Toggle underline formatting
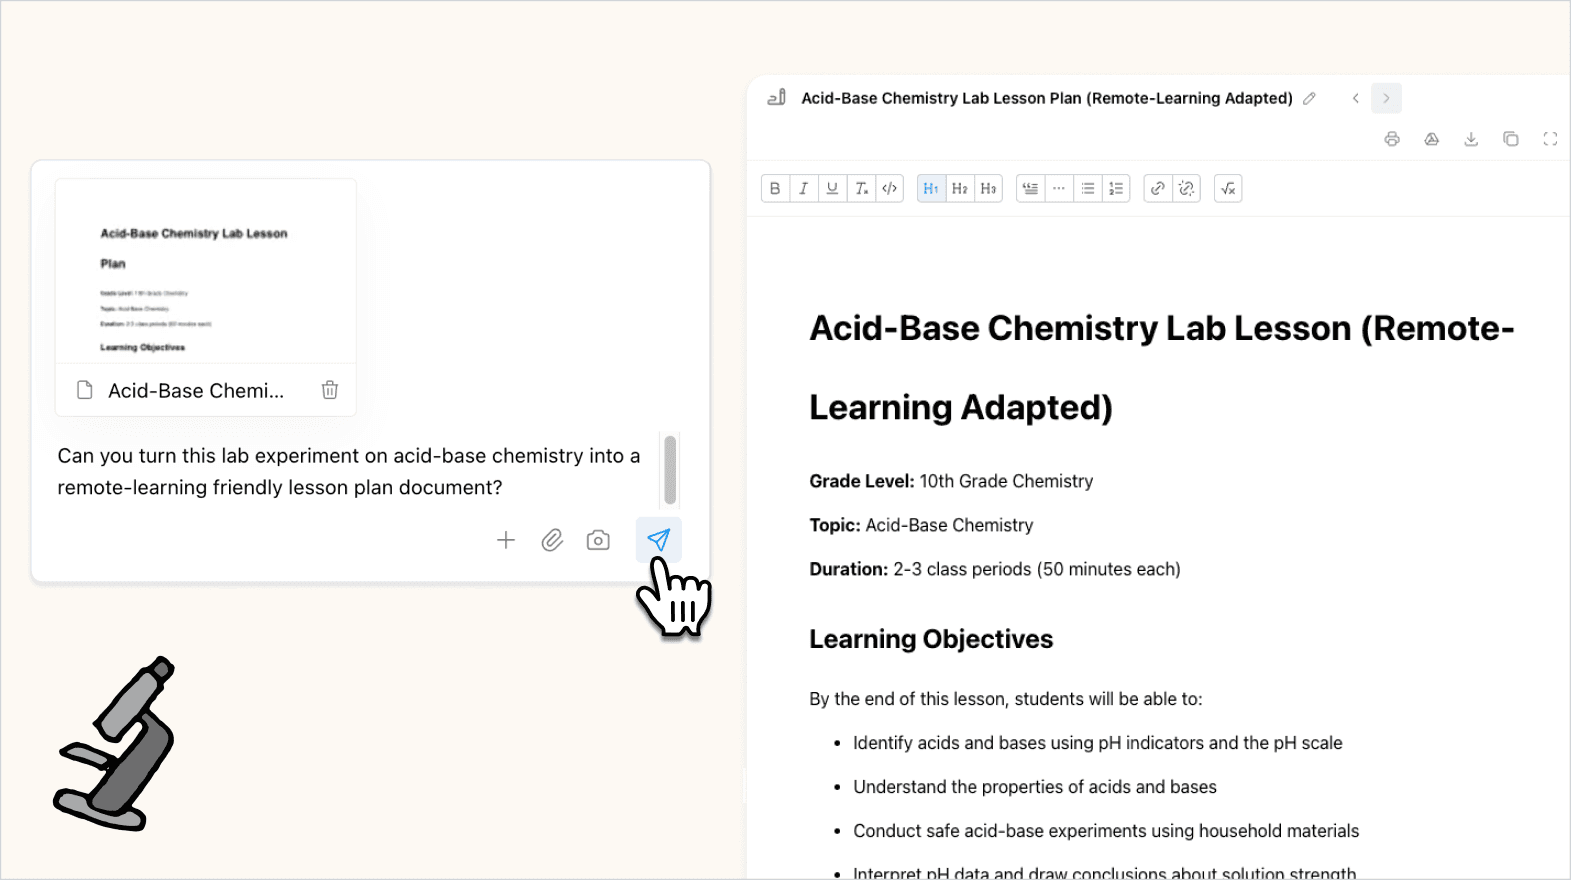 [x=832, y=188]
